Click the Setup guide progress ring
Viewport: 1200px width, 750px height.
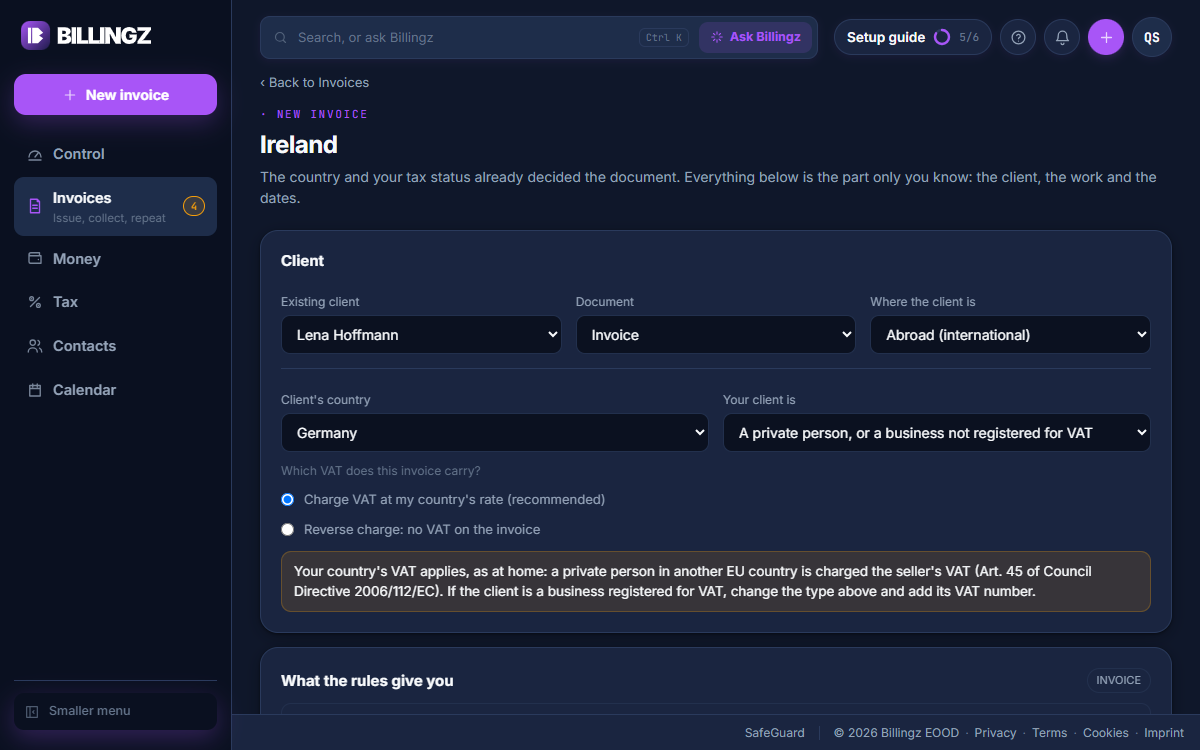pyautogui.click(x=942, y=37)
